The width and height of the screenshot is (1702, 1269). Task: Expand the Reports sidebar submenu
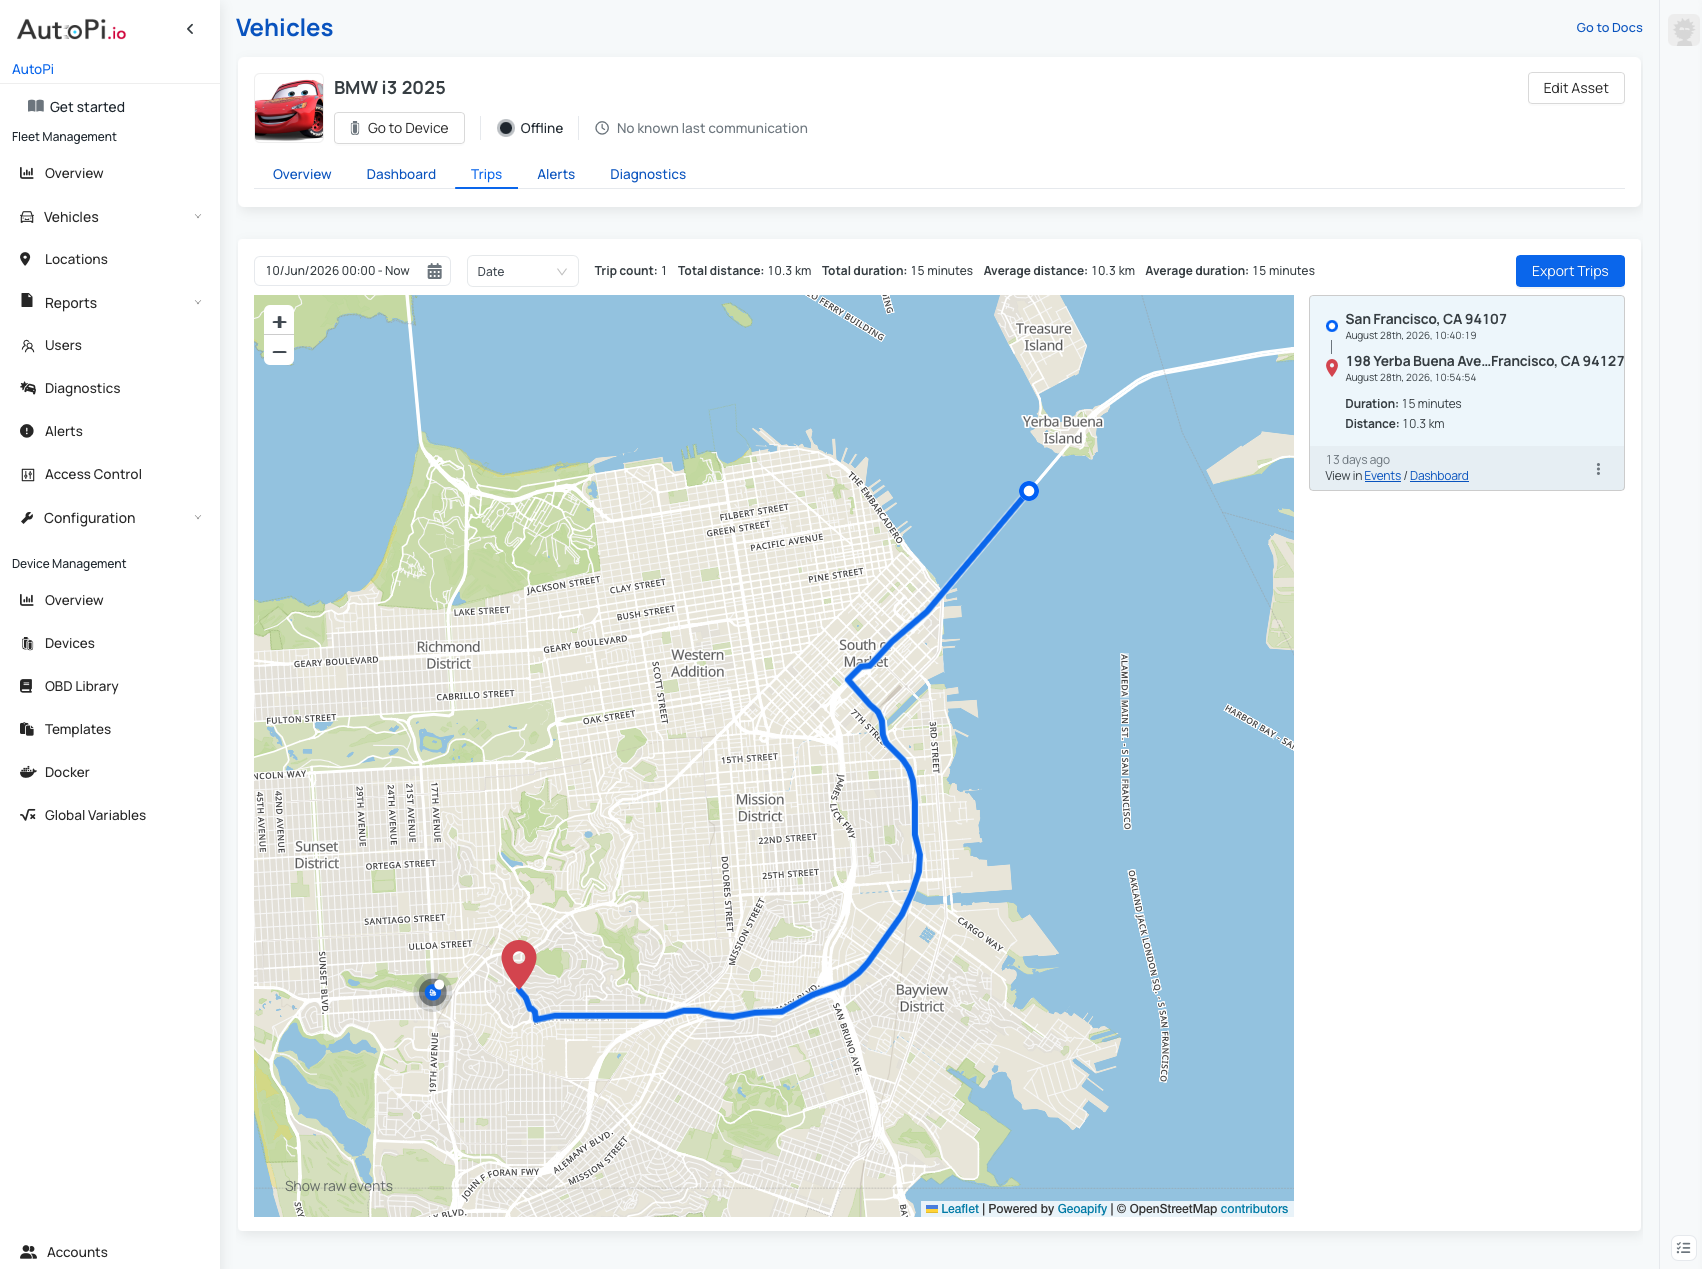click(198, 303)
